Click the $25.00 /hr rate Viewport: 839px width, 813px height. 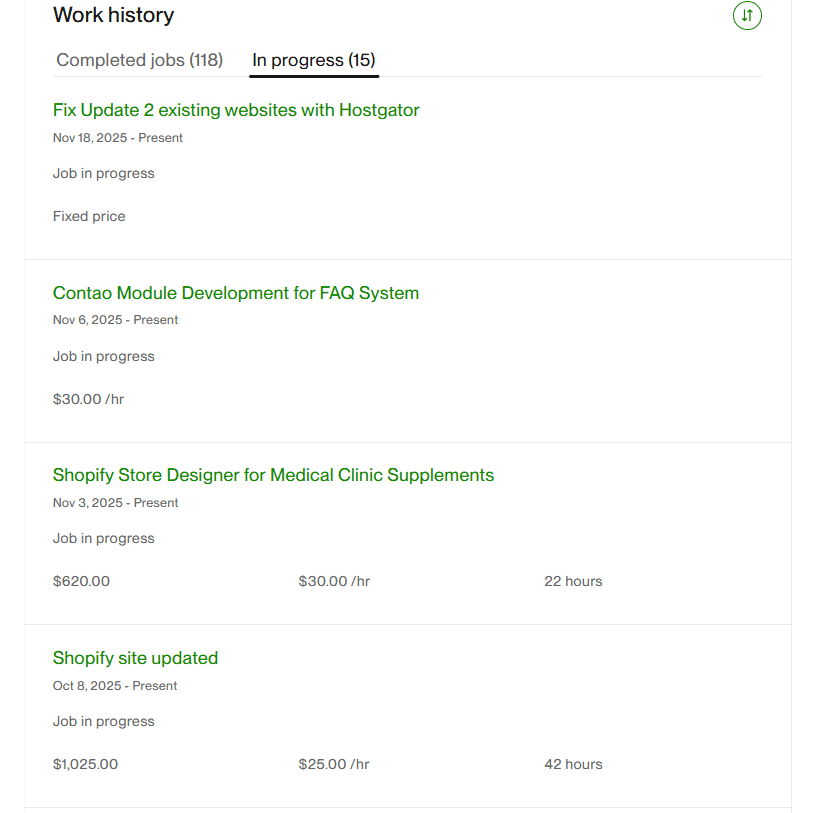tap(334, 764)
